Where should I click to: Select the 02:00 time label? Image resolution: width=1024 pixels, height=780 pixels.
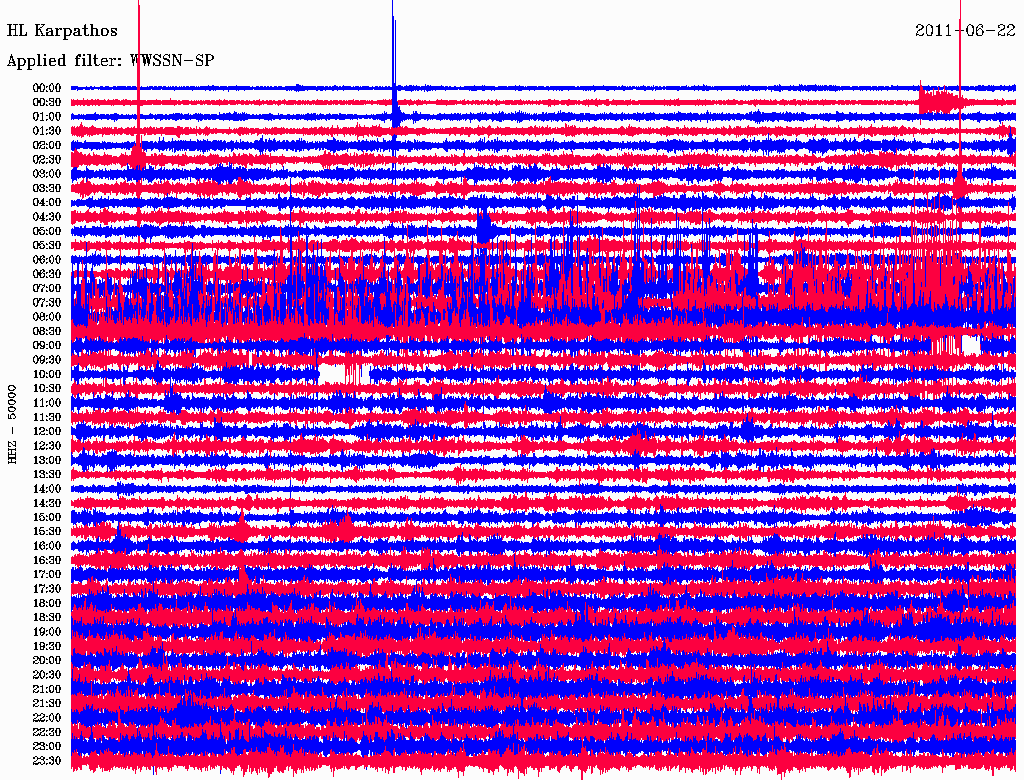(47, 145)
